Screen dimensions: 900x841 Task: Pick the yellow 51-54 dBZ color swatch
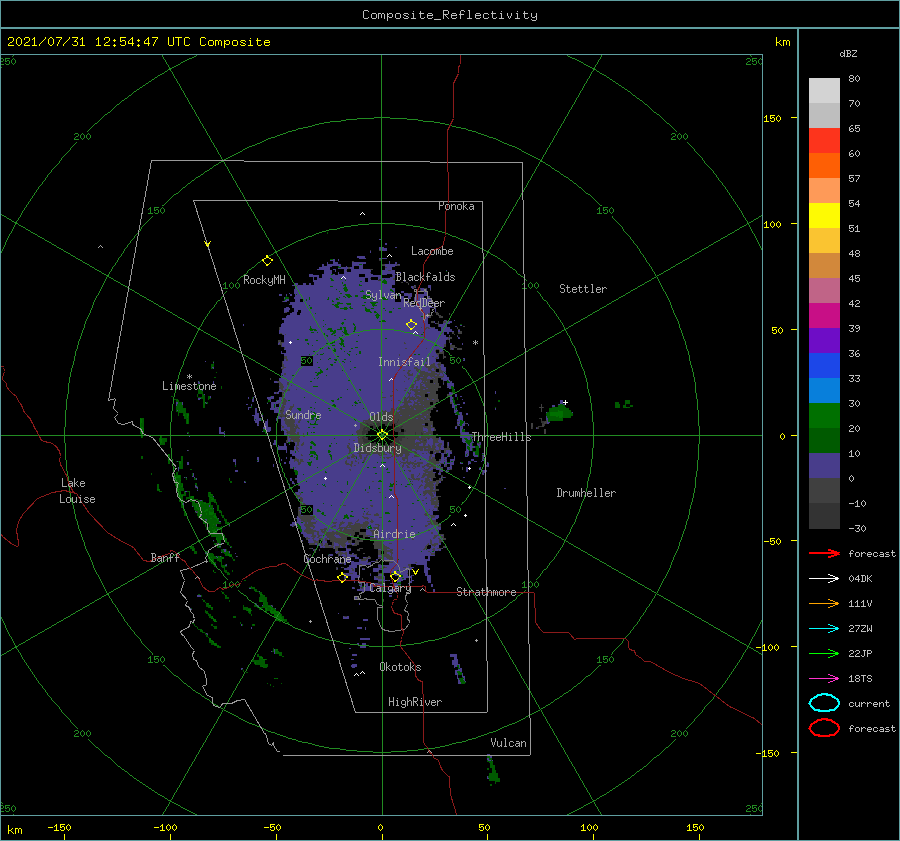click(824, 216)
